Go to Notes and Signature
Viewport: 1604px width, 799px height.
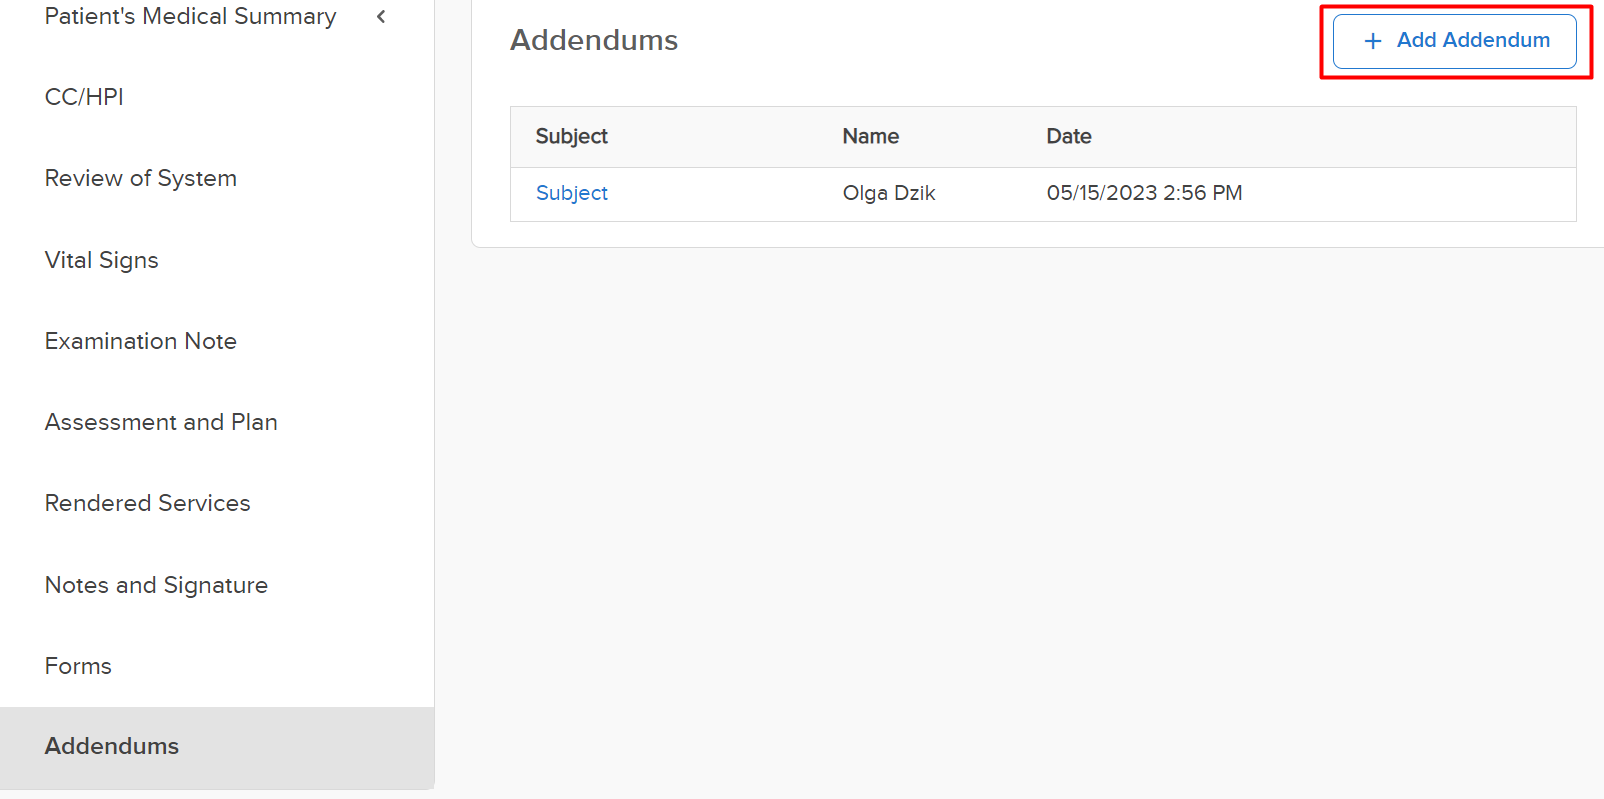coord(156,585)
